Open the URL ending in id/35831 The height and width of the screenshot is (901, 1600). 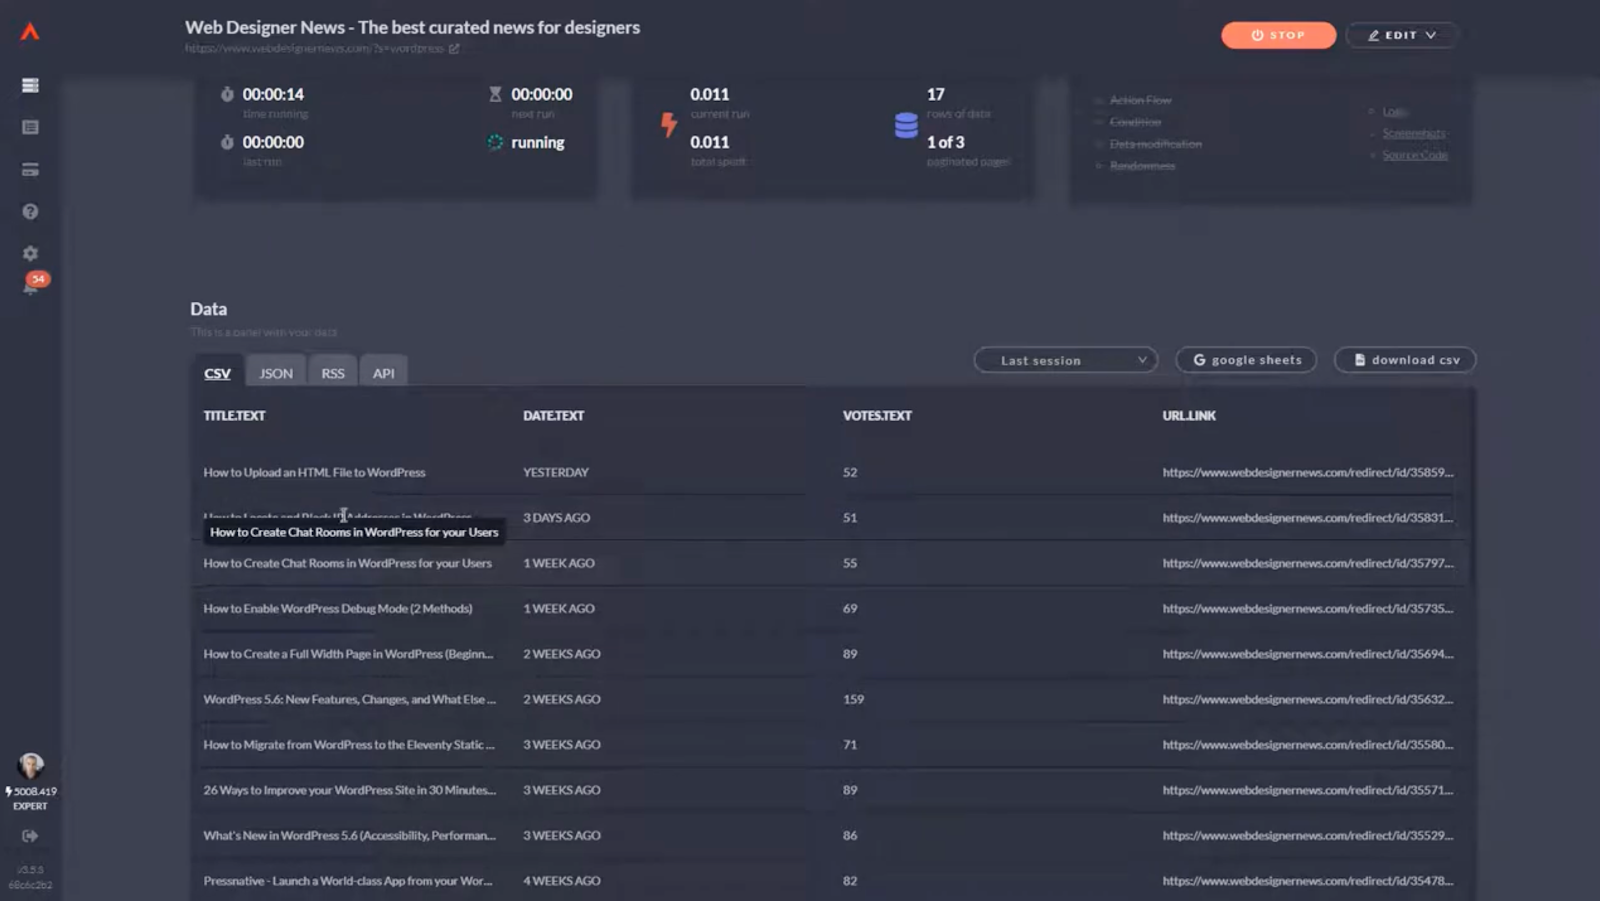coord(1308,518)
